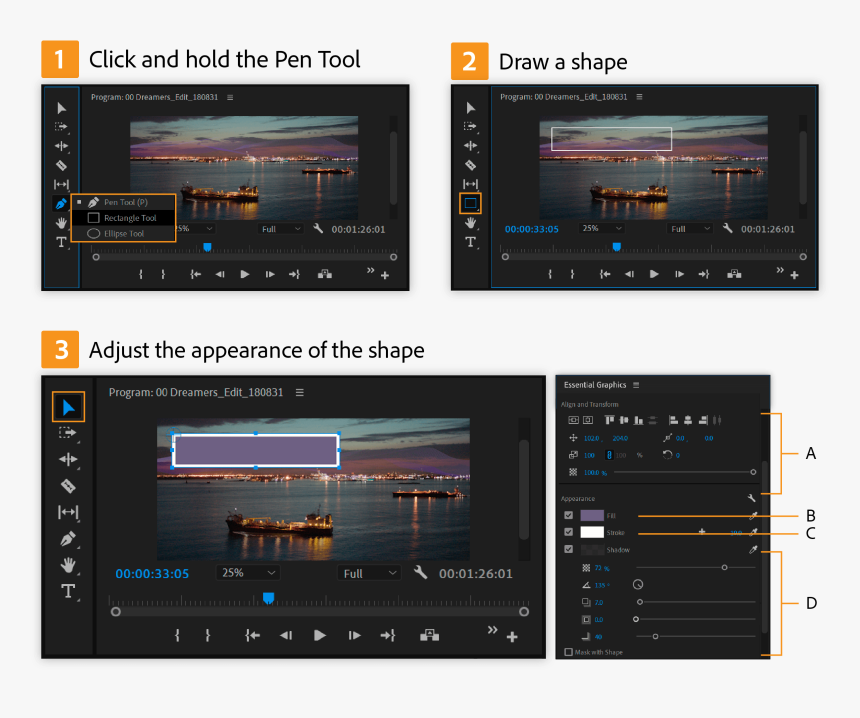This screenshot has width=860, height=718.
Task: Select the Hand tool in step 1 toolbar
Action: [61, 223]
